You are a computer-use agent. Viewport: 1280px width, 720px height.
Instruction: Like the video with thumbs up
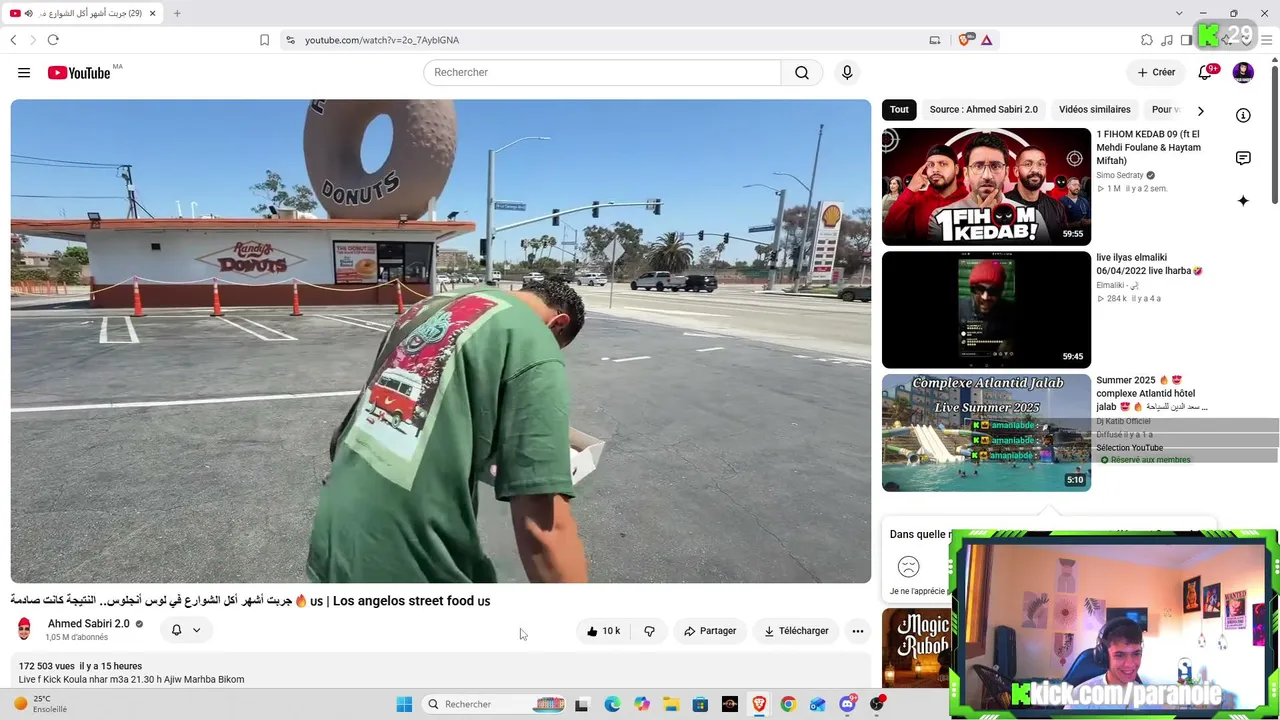(x=604, y=631)
